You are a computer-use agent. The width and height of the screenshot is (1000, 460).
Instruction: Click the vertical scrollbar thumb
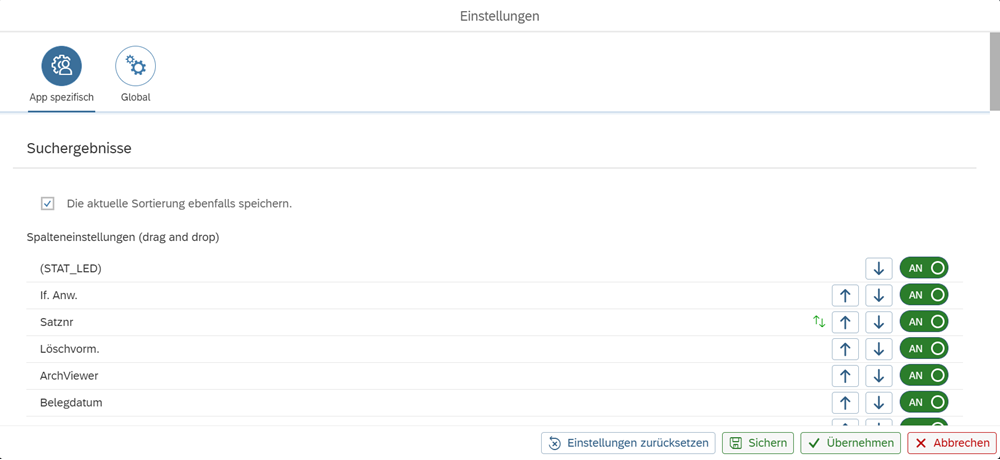[x=994, y=71]
